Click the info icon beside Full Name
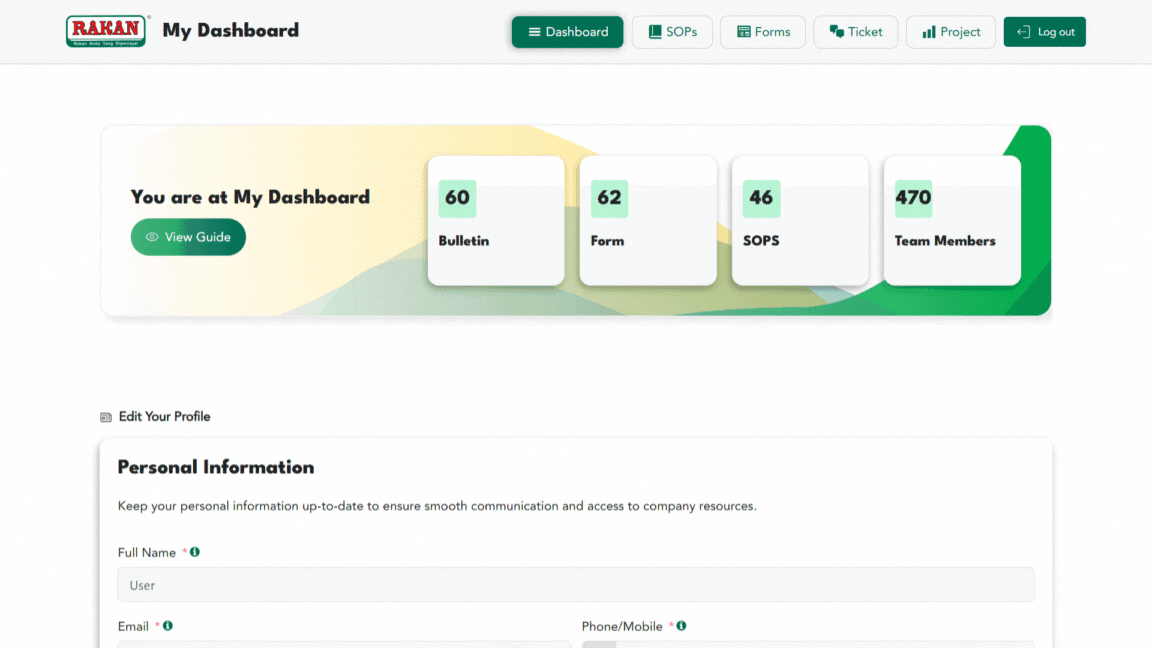Screen dimensions: 1152x648 coord(195,552)
